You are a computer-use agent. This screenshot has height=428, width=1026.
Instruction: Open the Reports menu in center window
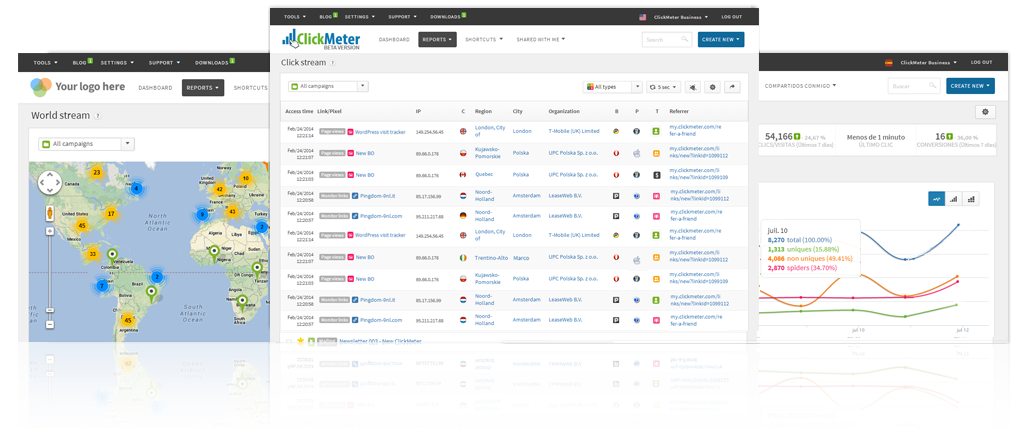coord(438,39)
